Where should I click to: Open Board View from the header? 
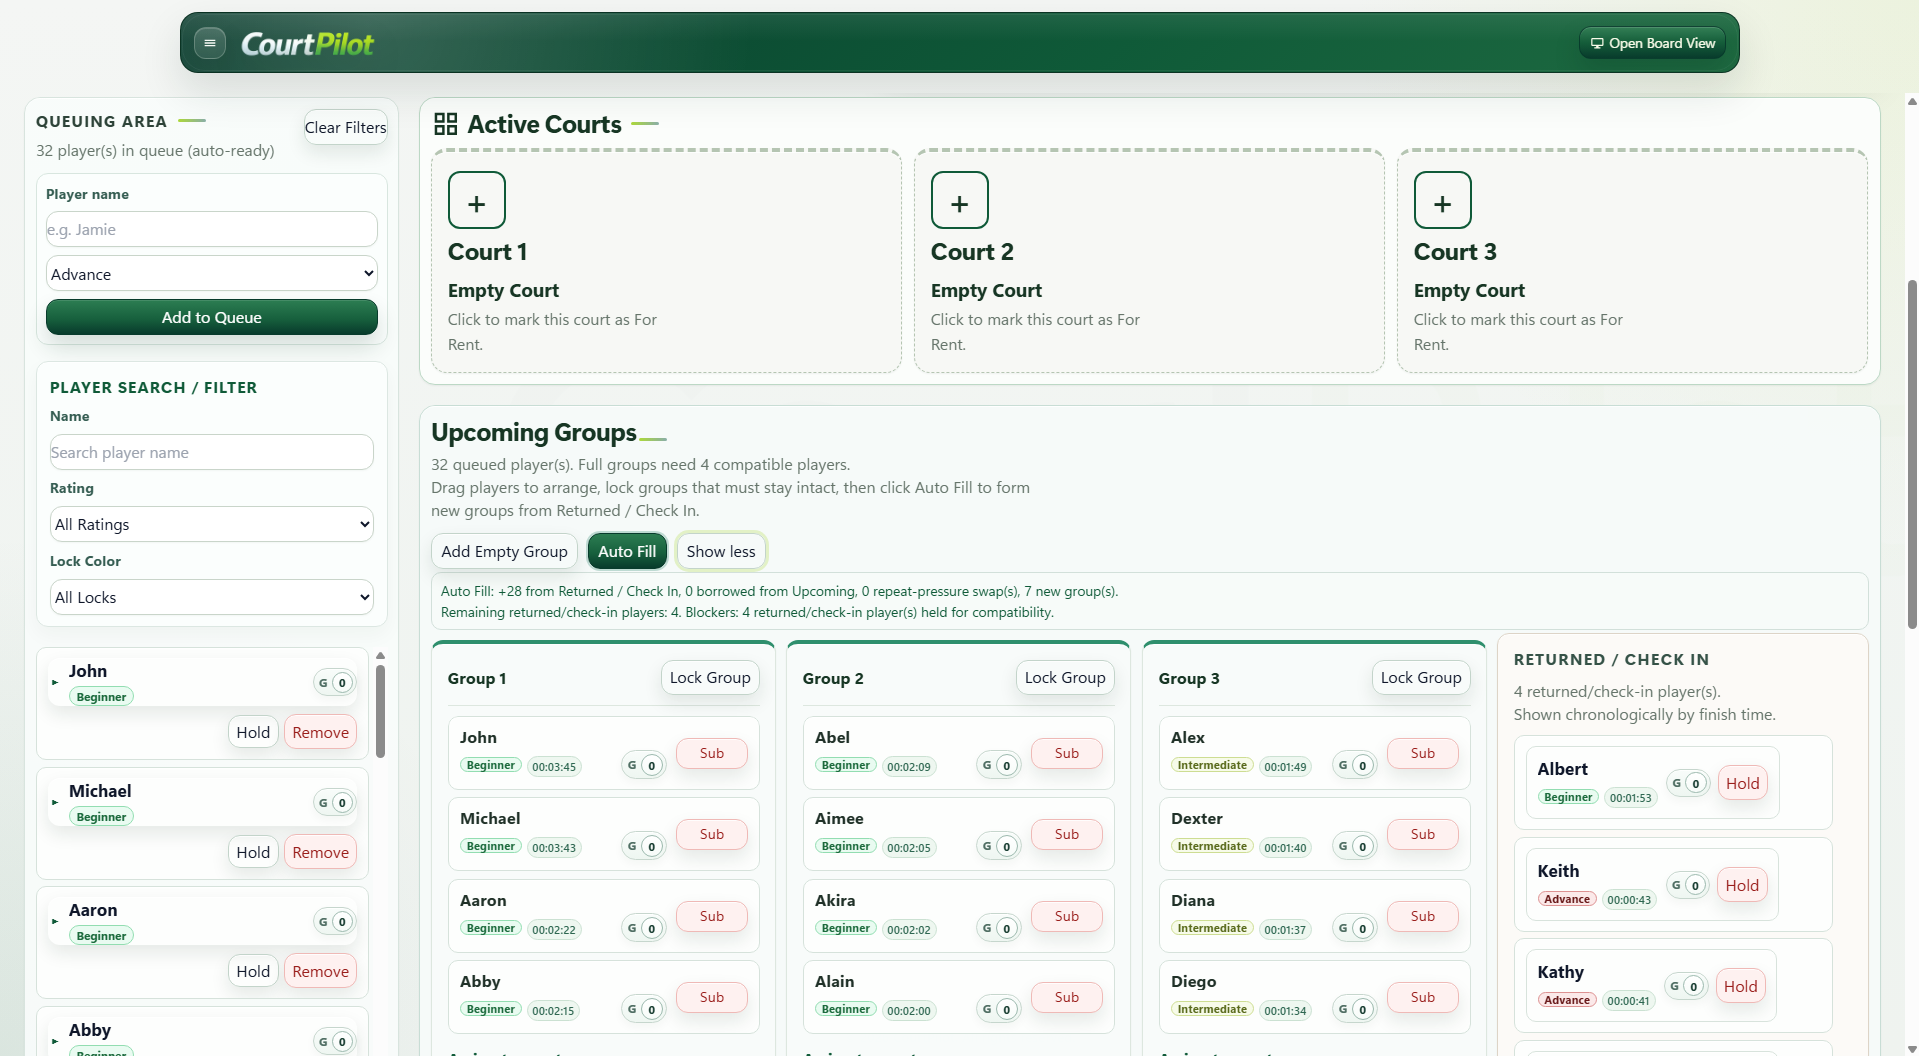(x=1653, y=43)
